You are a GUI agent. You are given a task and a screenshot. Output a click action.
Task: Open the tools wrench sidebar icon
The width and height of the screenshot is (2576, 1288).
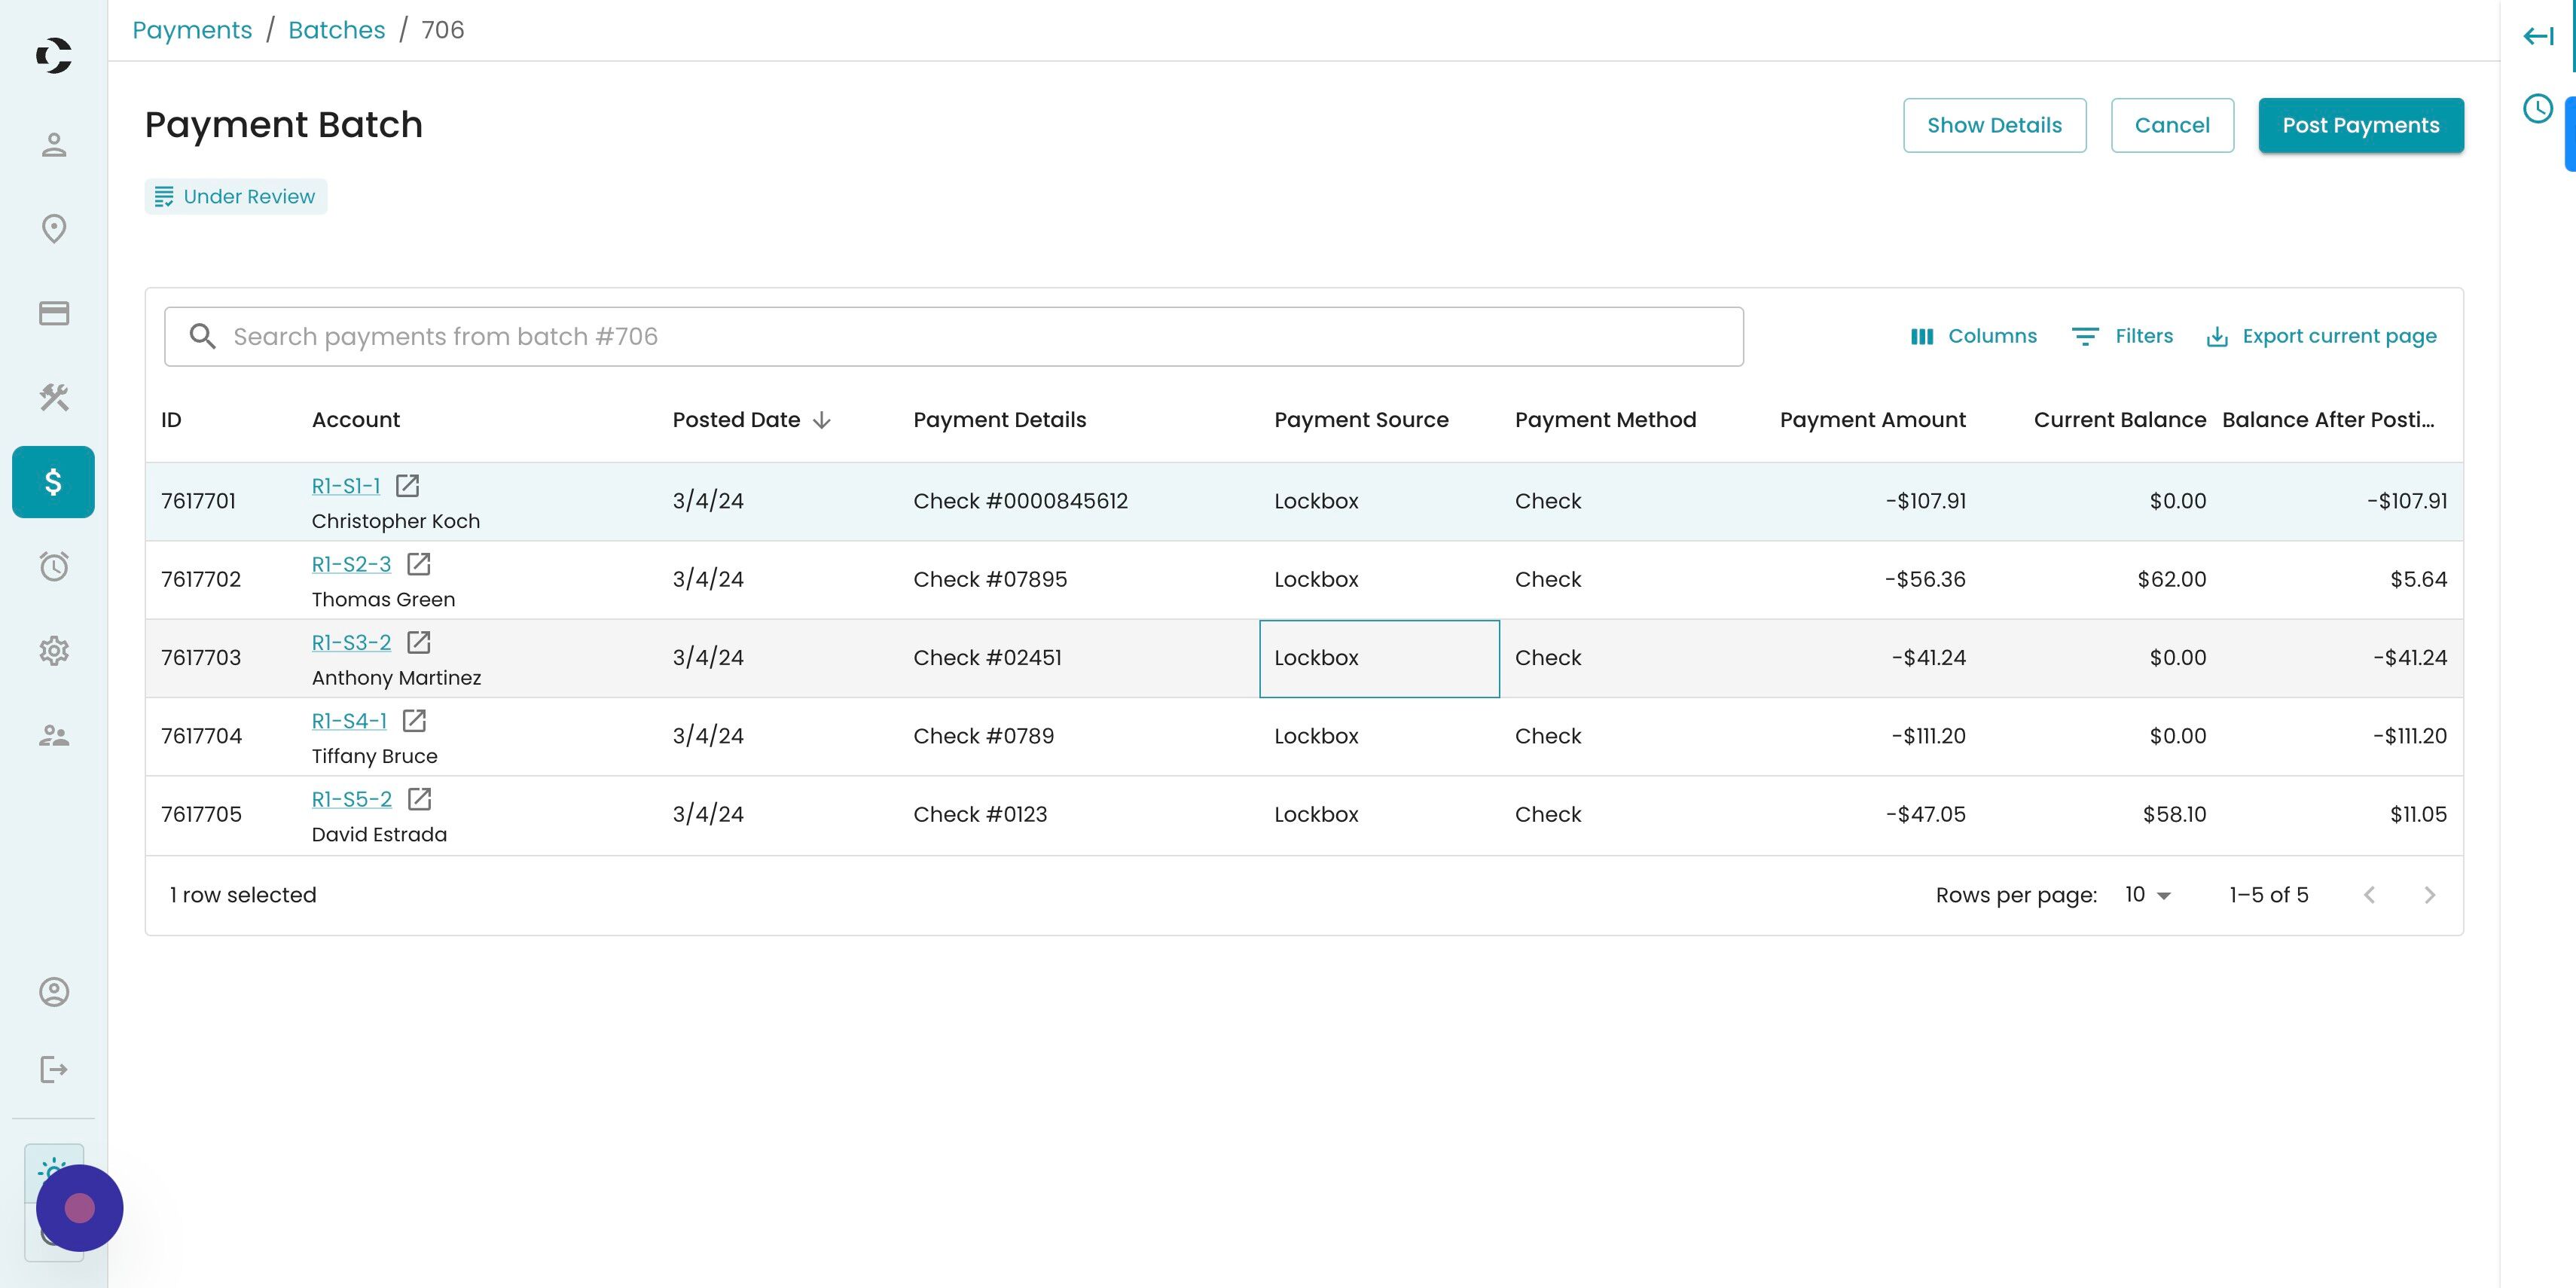53,398
